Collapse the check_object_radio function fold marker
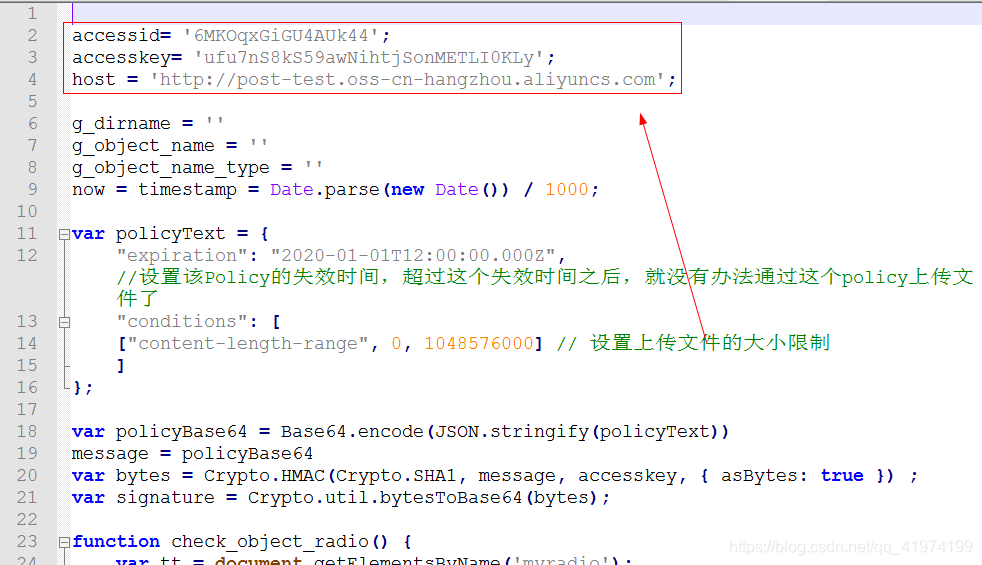Viewport: 982px width, 565px height. pyautogui.click(x=64, y=542)
